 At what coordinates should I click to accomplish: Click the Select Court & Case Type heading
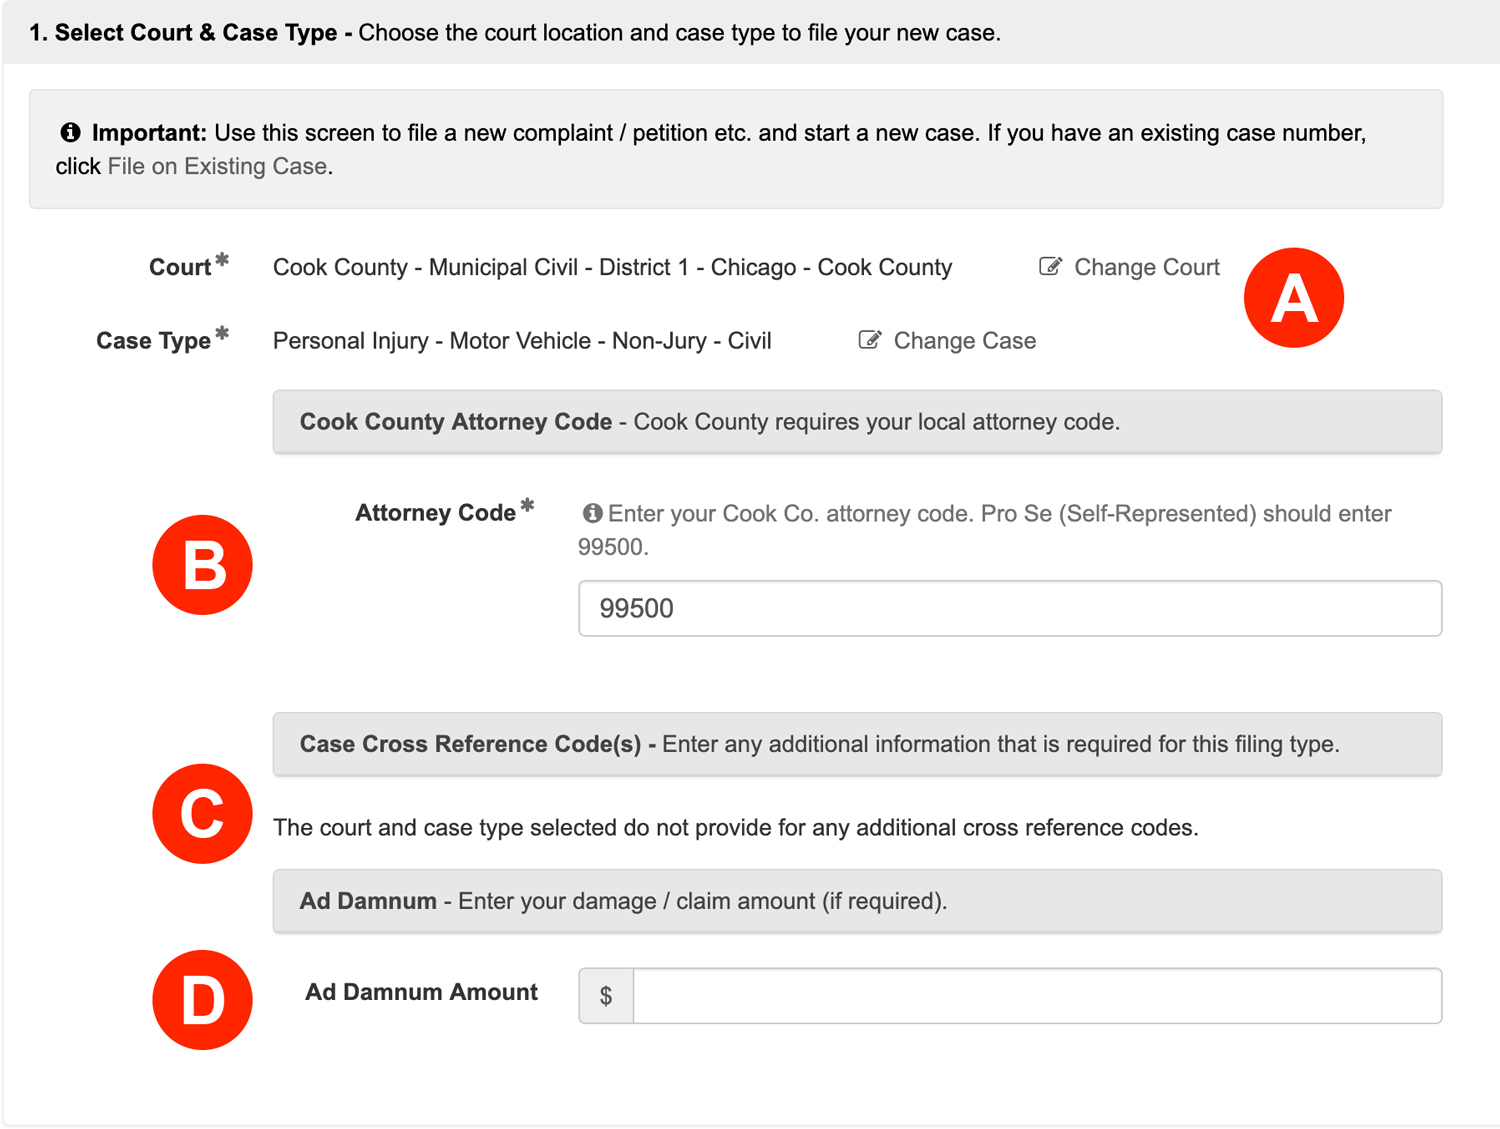195,33
